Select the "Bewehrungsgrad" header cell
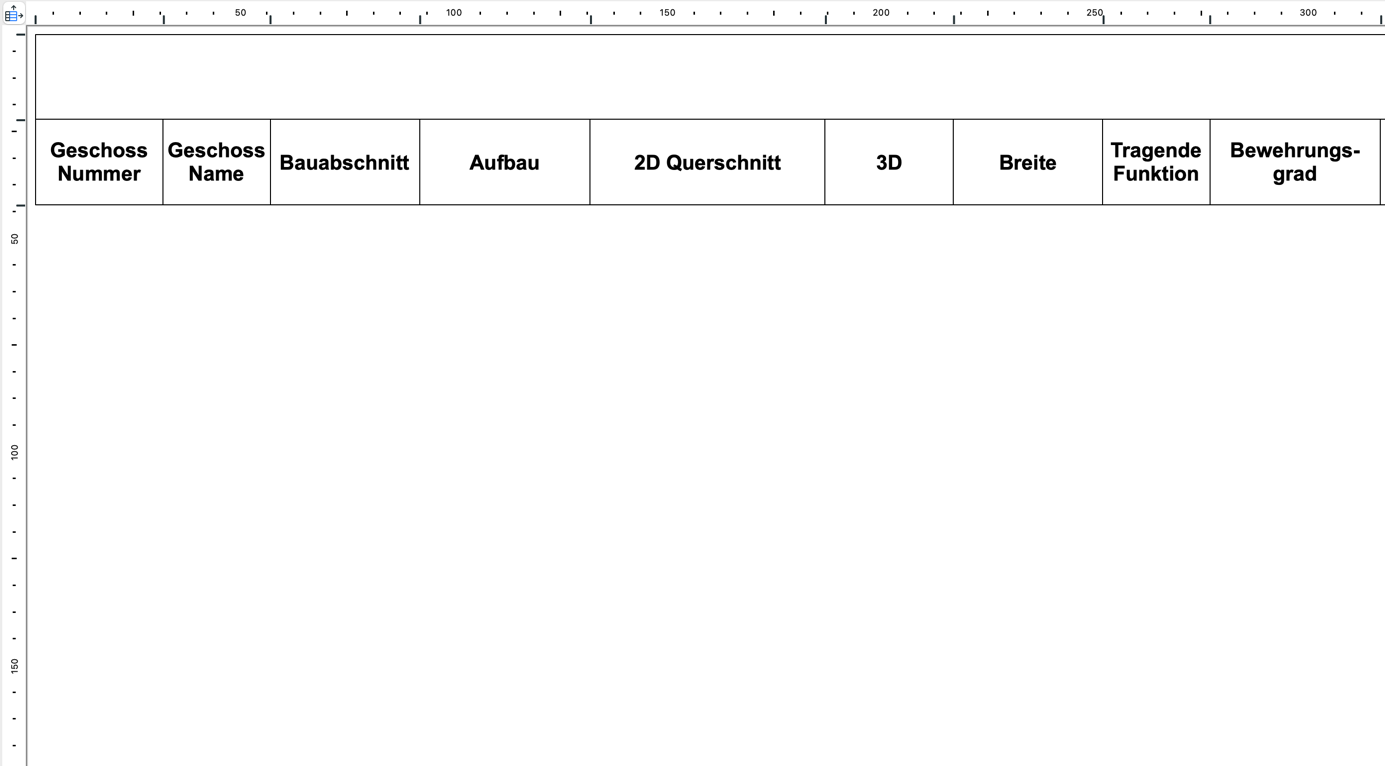 click(1295, 162)
